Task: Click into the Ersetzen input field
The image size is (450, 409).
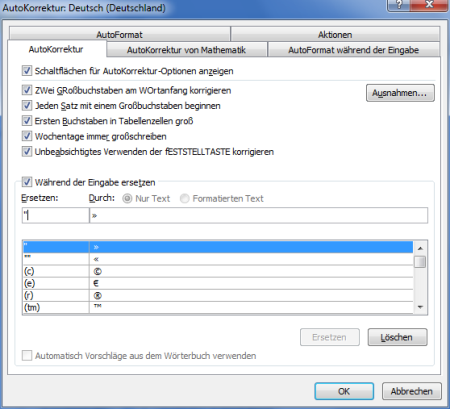Action: point(55,215)
